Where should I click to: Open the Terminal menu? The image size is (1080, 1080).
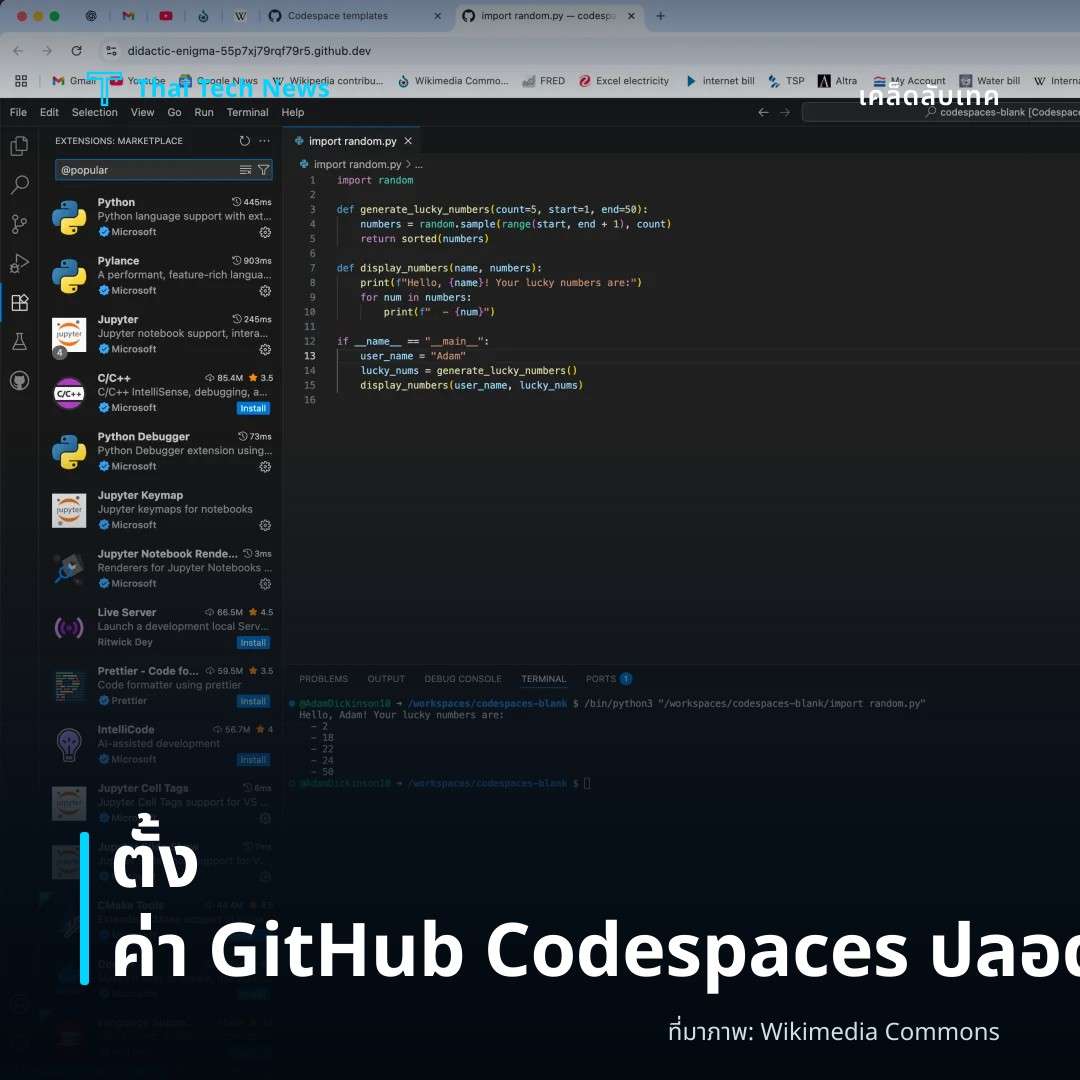pos(247,112)
